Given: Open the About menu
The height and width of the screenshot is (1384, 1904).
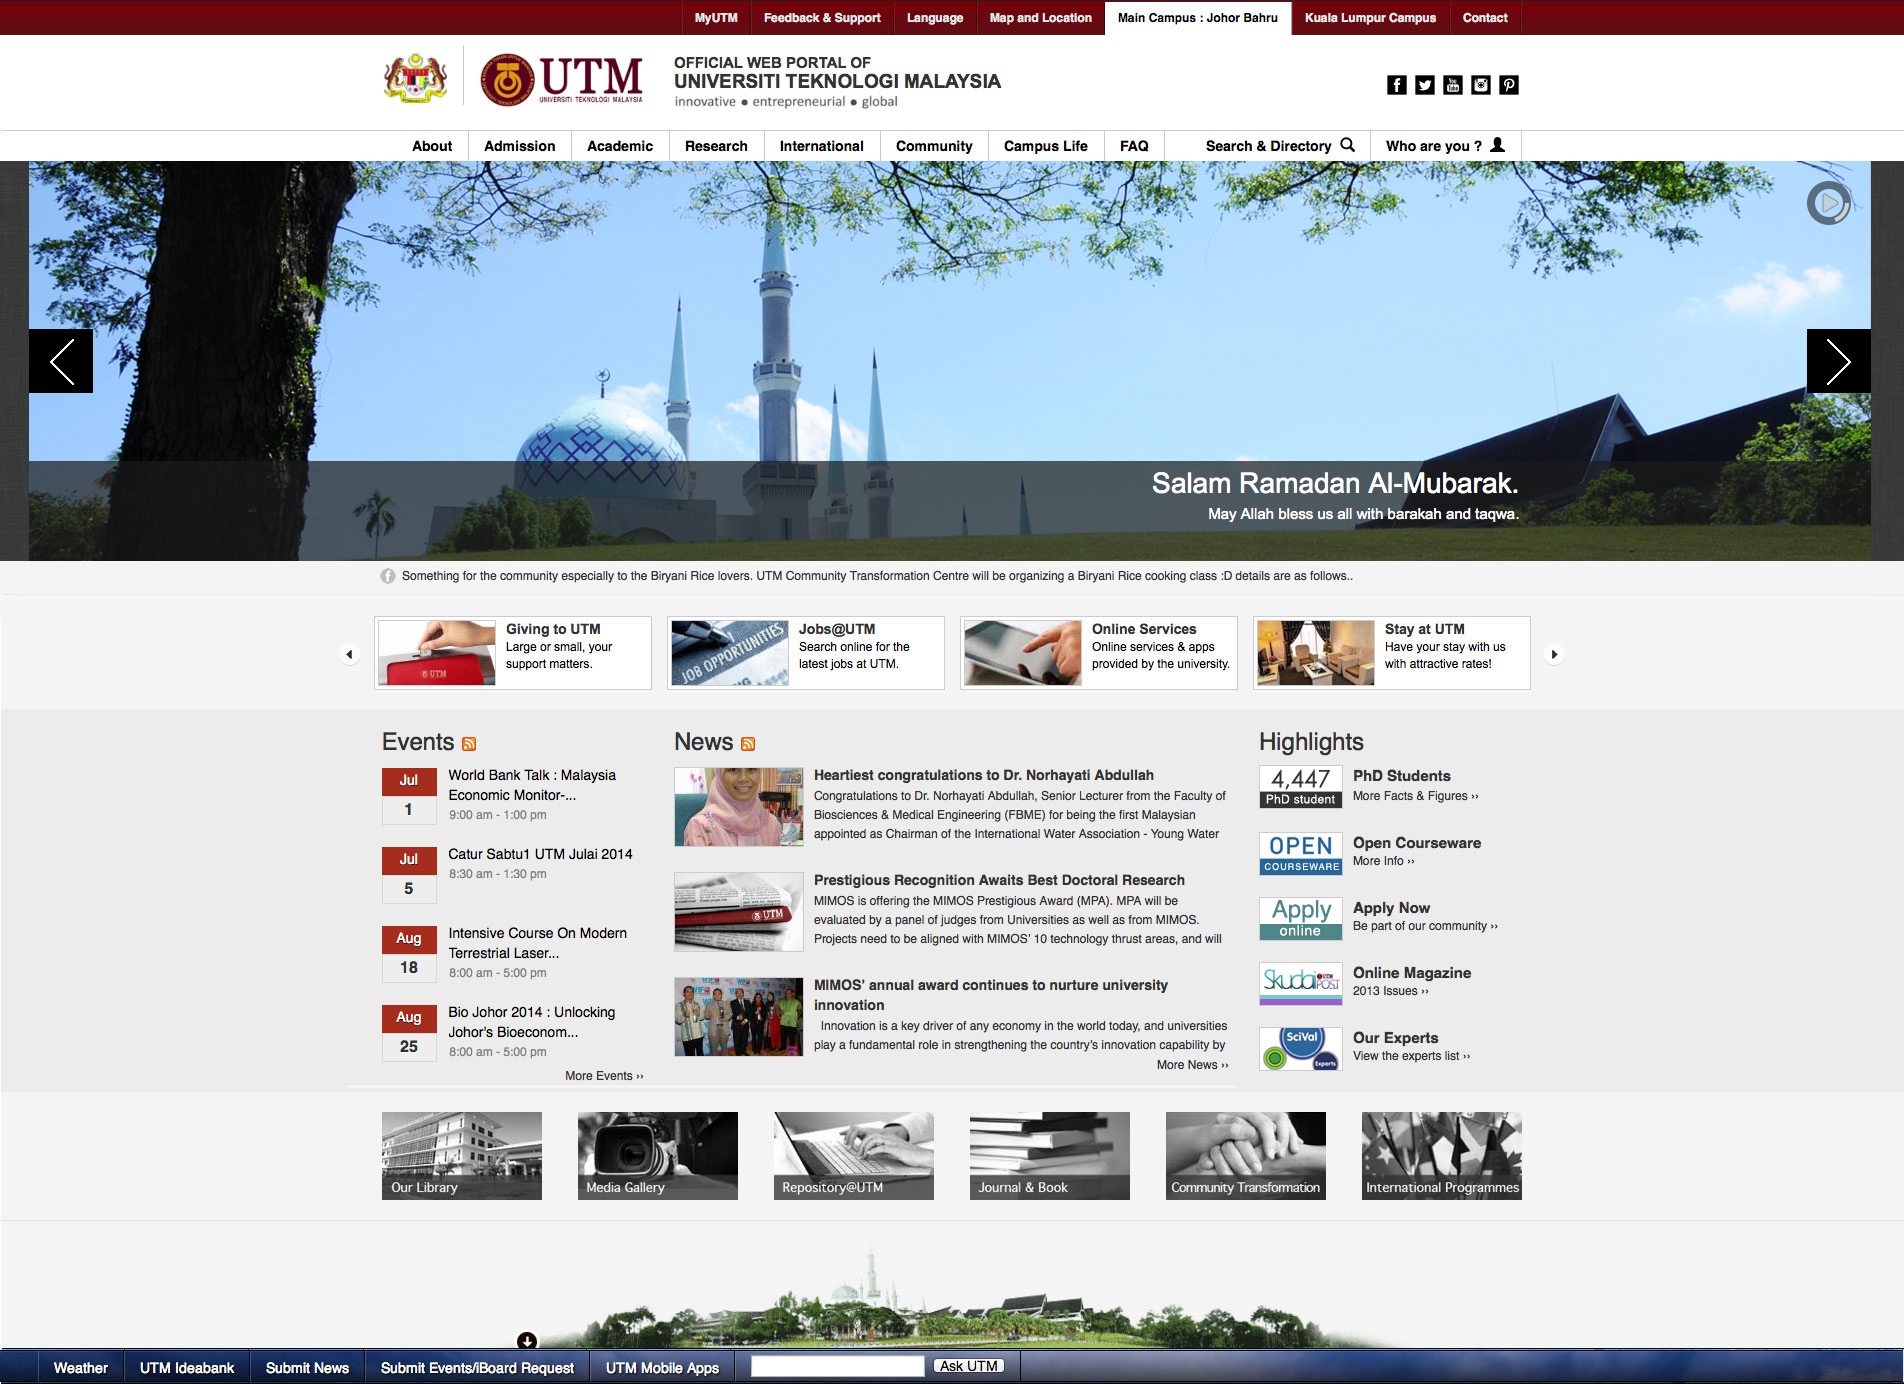Looking at the screenshot, I should click(x=432, y=146).
